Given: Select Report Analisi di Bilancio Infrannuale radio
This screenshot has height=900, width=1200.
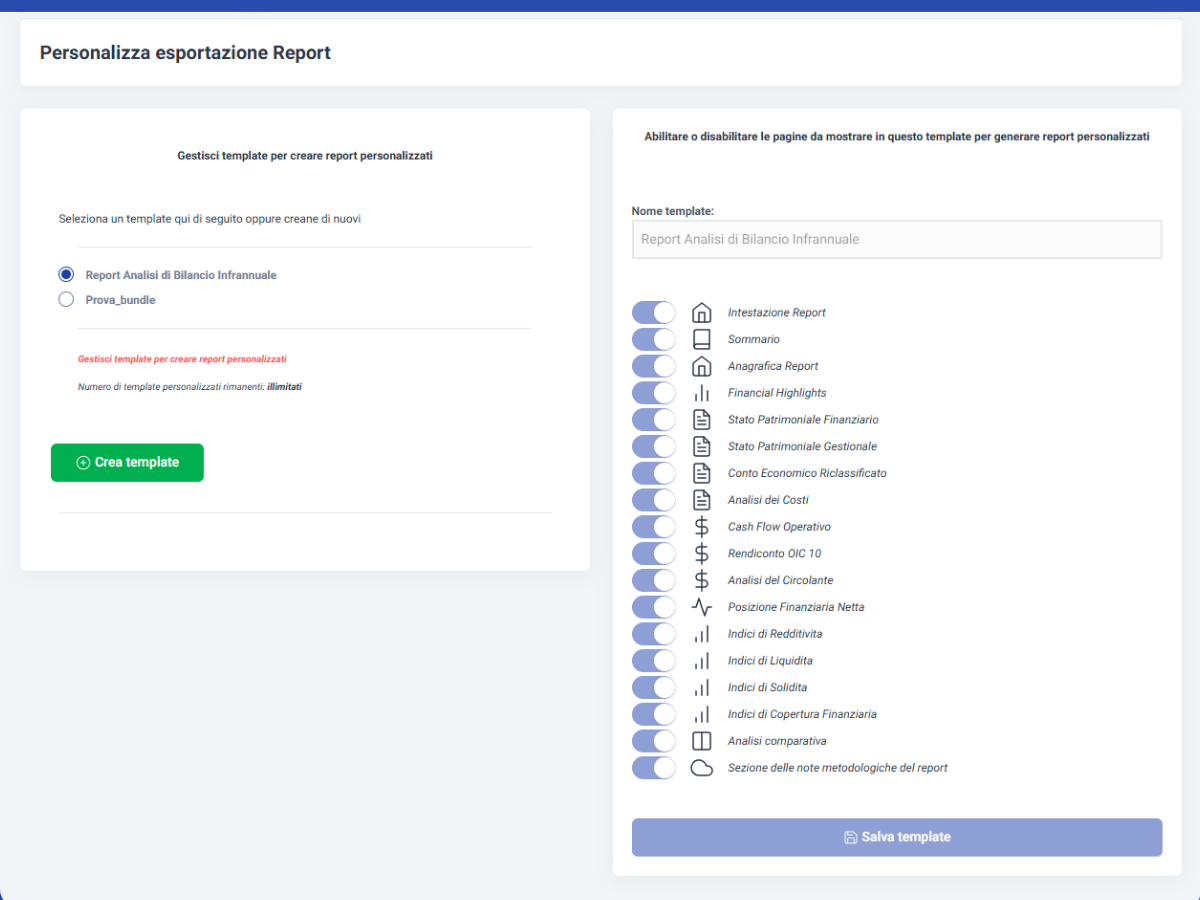Looking at the screenshot, I should pos(66,274).
